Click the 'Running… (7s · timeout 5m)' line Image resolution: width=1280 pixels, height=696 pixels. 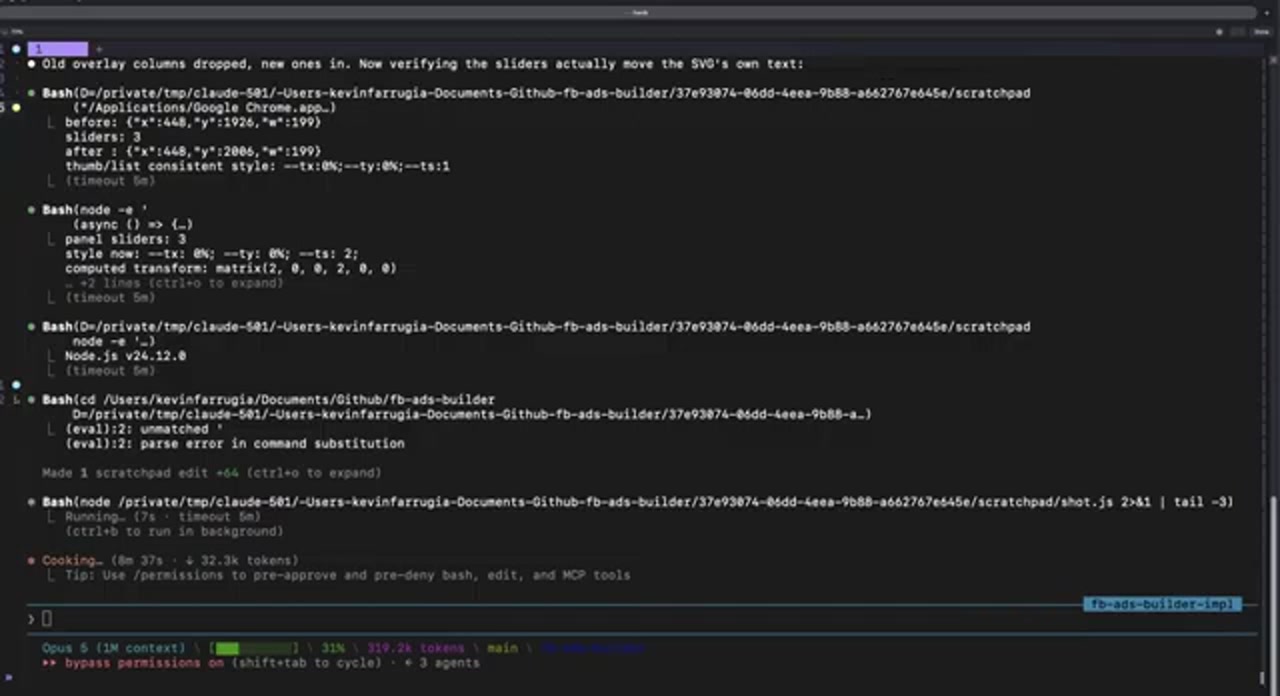[162, 517]
